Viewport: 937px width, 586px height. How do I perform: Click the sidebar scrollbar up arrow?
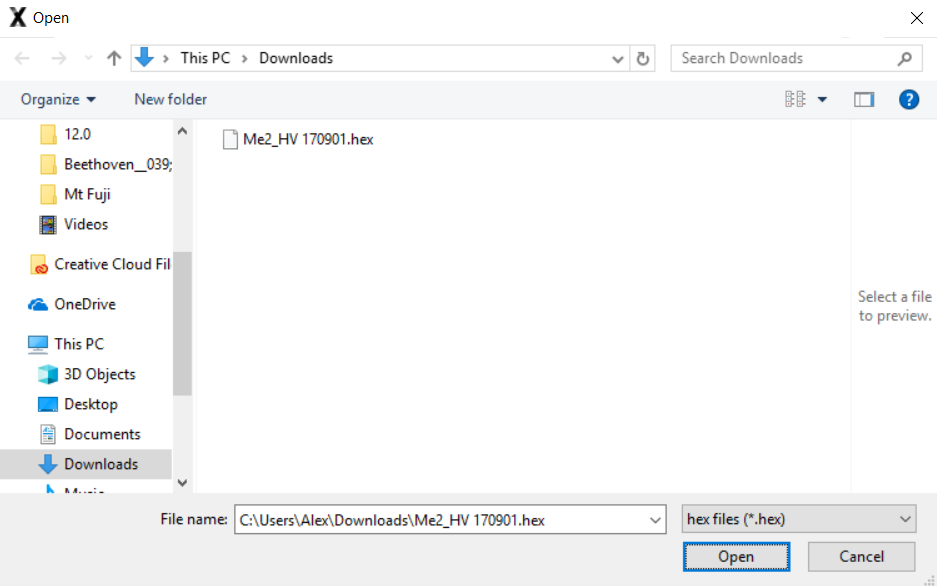(182, 131)
